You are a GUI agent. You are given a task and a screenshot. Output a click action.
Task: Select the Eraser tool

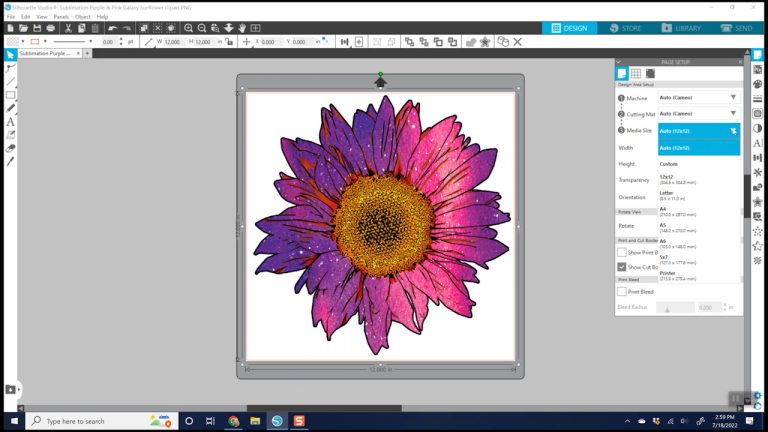click(10, 148)
